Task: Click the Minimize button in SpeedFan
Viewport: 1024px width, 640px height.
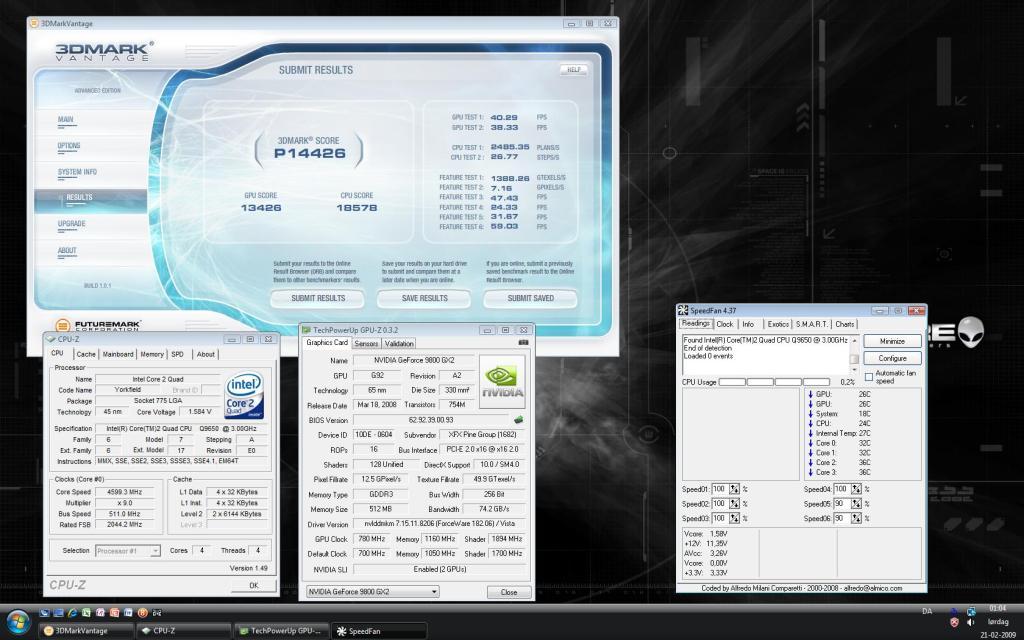Action: pos(892,341)
